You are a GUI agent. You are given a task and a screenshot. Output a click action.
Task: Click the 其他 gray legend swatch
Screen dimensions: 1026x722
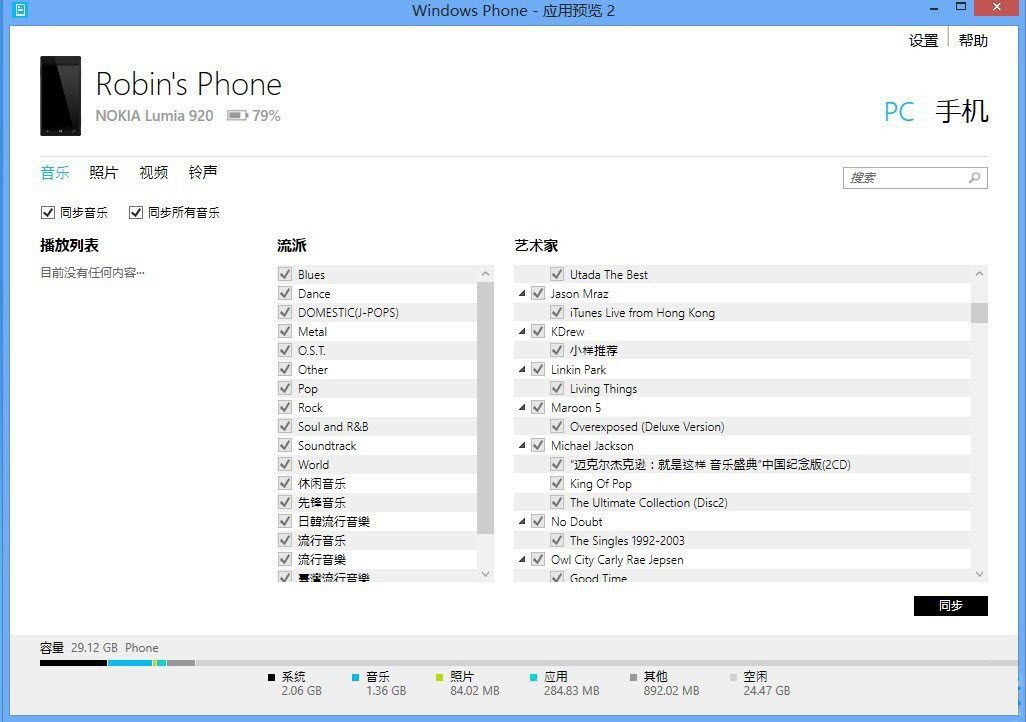633,677
